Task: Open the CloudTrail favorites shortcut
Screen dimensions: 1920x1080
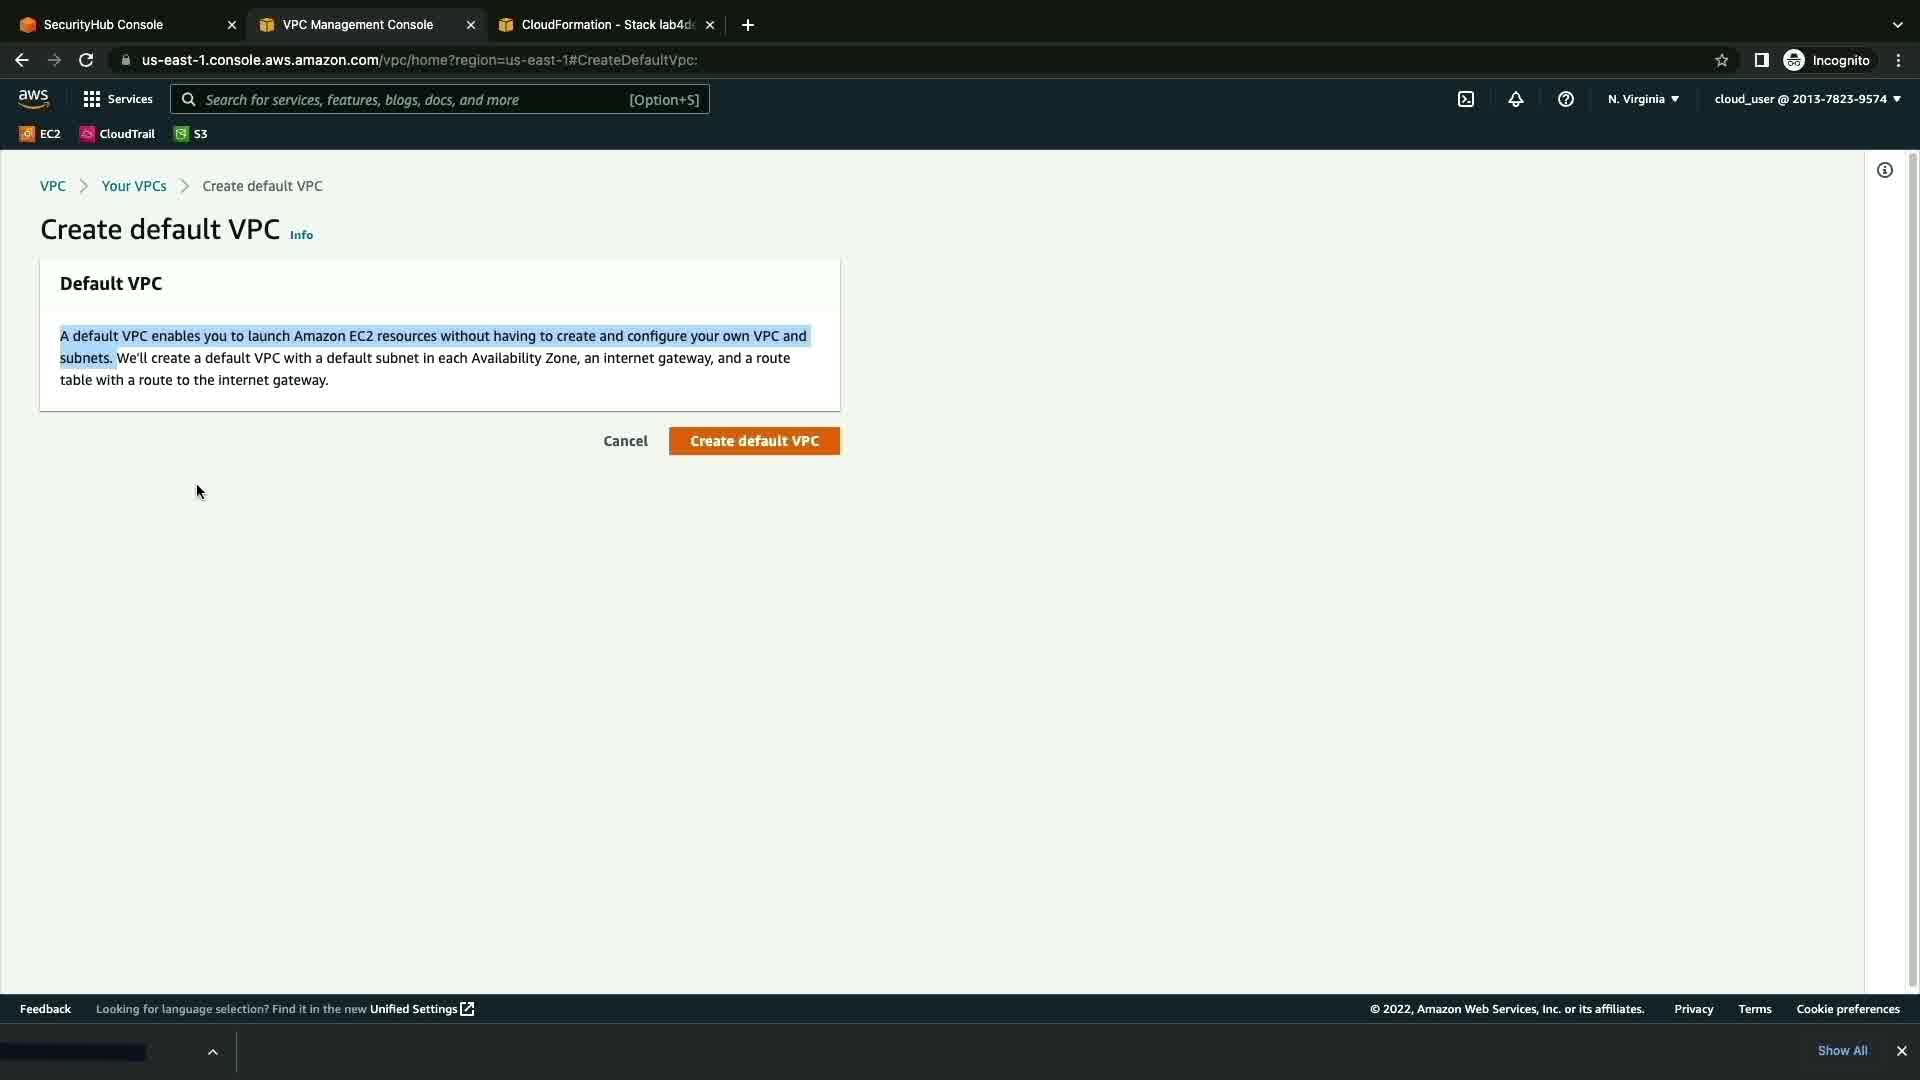Action: coord(117,134)
